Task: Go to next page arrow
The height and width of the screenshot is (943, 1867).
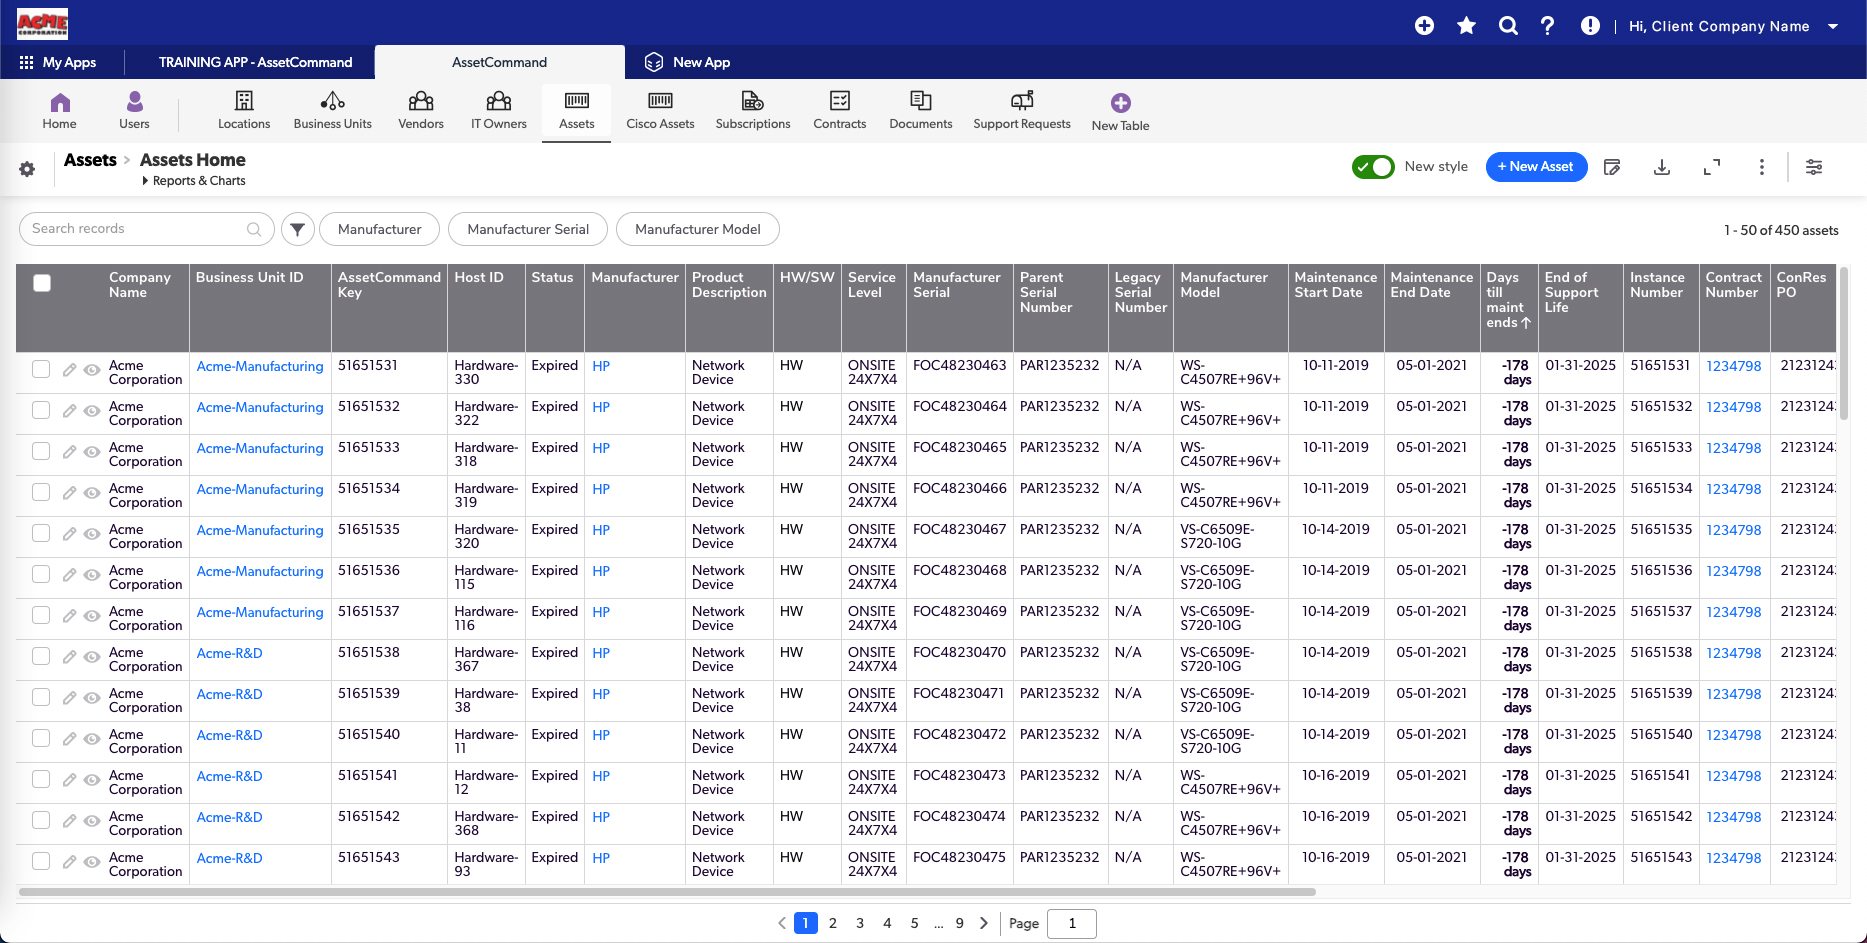Action: click(984, 923)
